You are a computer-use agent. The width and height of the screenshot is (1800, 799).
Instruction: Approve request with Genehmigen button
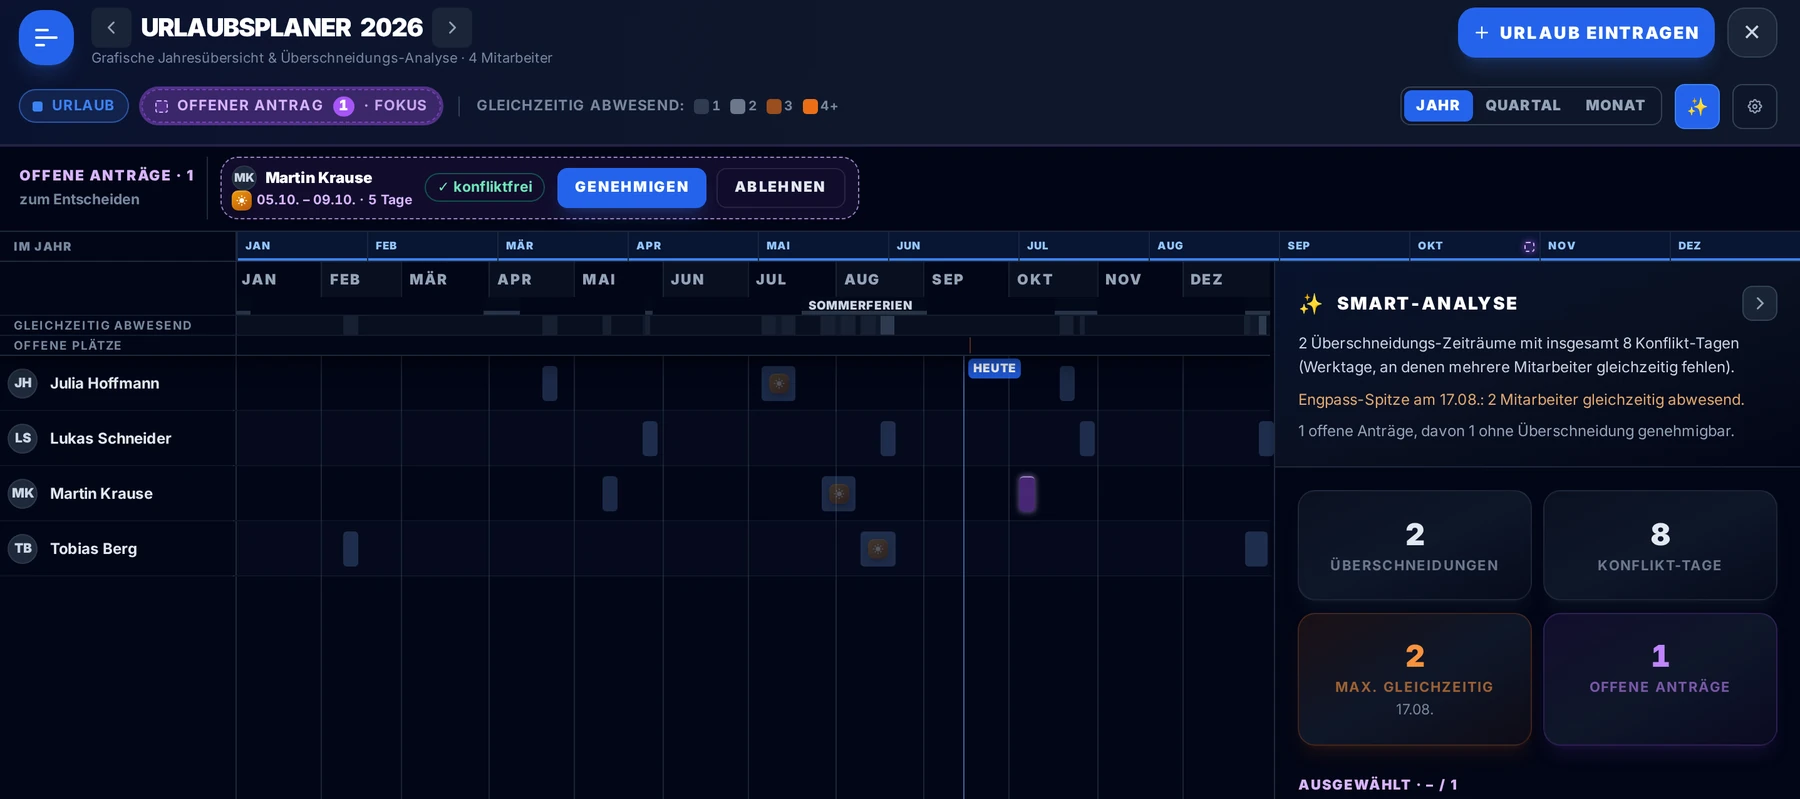632,187
